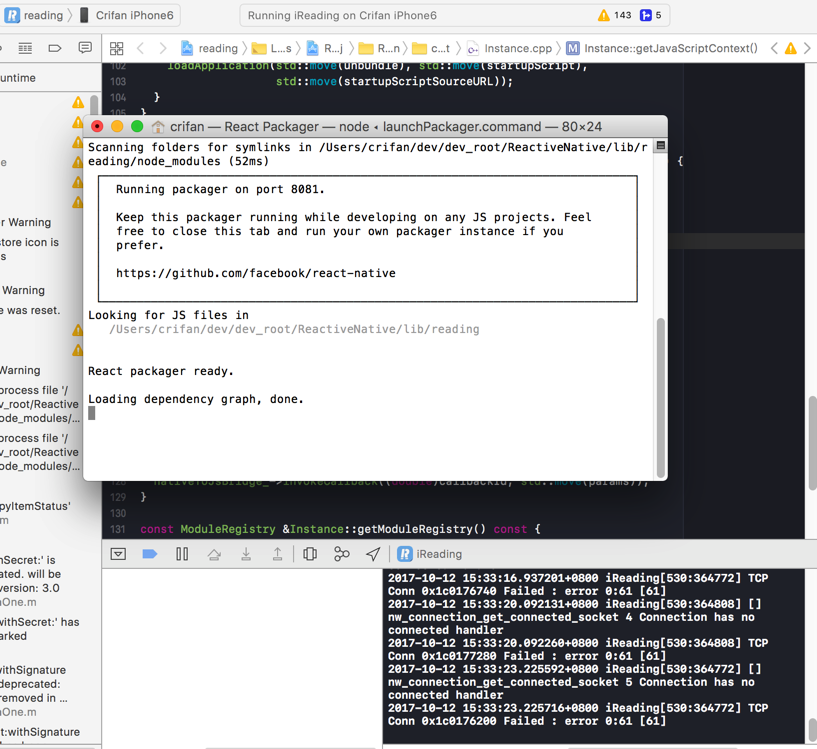The height and width of the screenshot is (749, 817).
Task: Open Debug Memory Graph
Action: (x=341, y=554)
